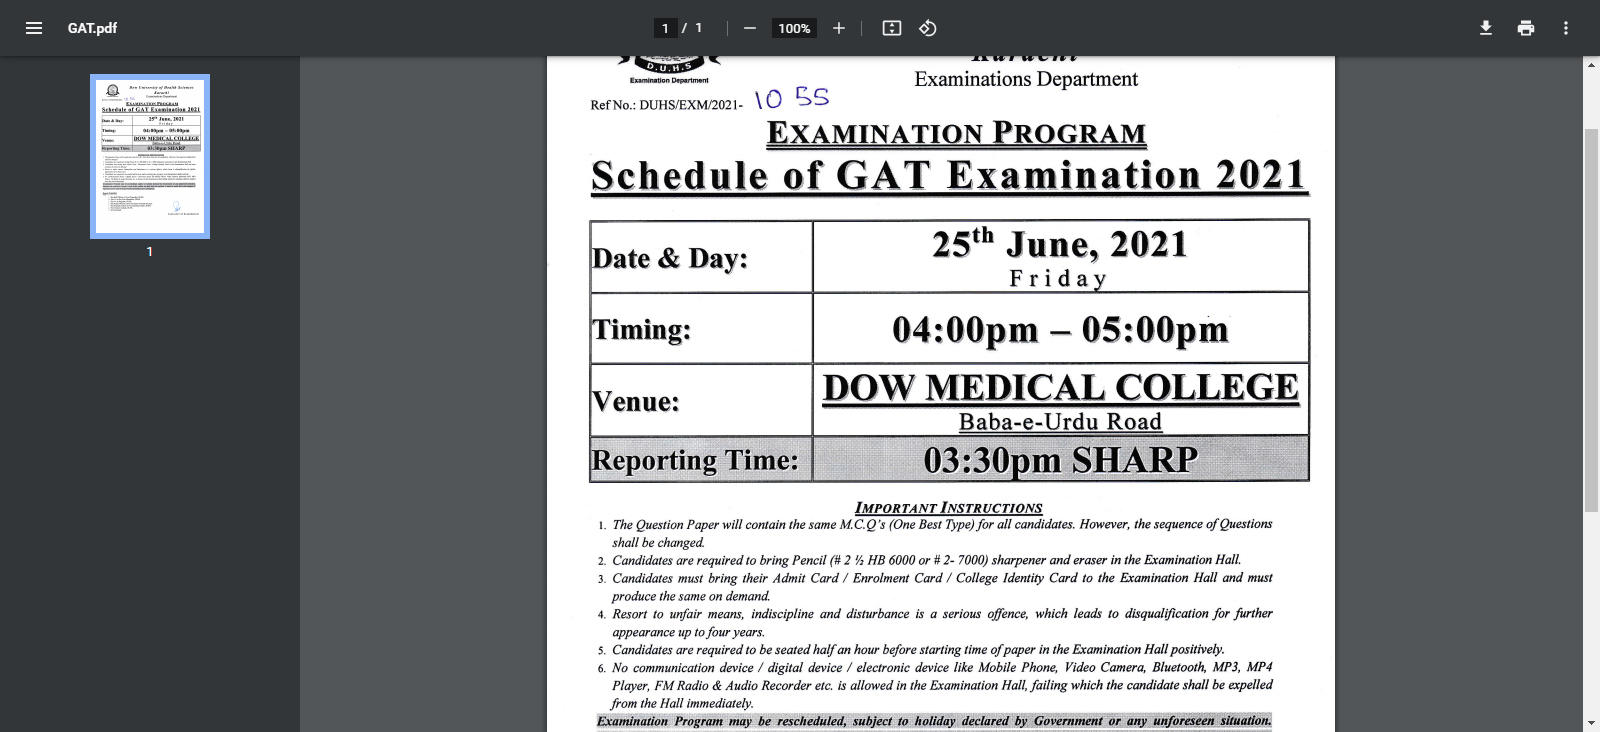This screenshot has width=1600, height=732.
Task: Rotate the document counterclockwise
Action: click(928, 28)
